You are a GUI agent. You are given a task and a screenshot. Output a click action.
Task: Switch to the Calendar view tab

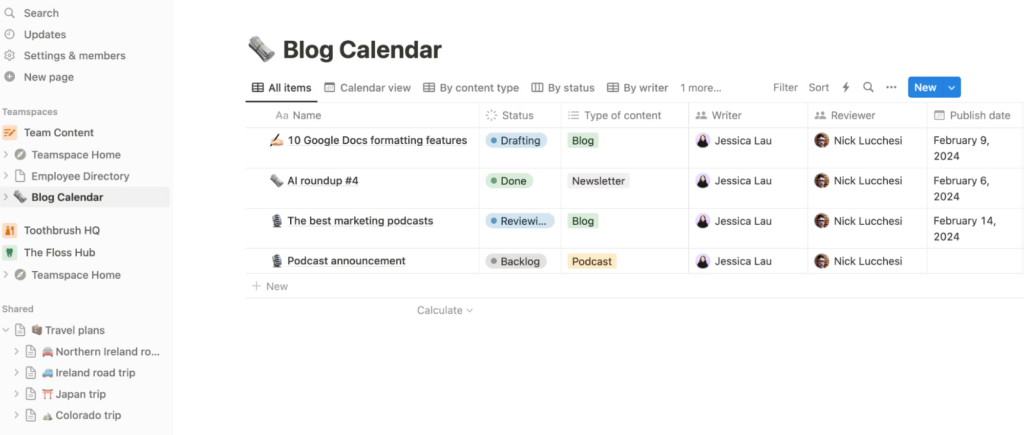pos(367,88)
